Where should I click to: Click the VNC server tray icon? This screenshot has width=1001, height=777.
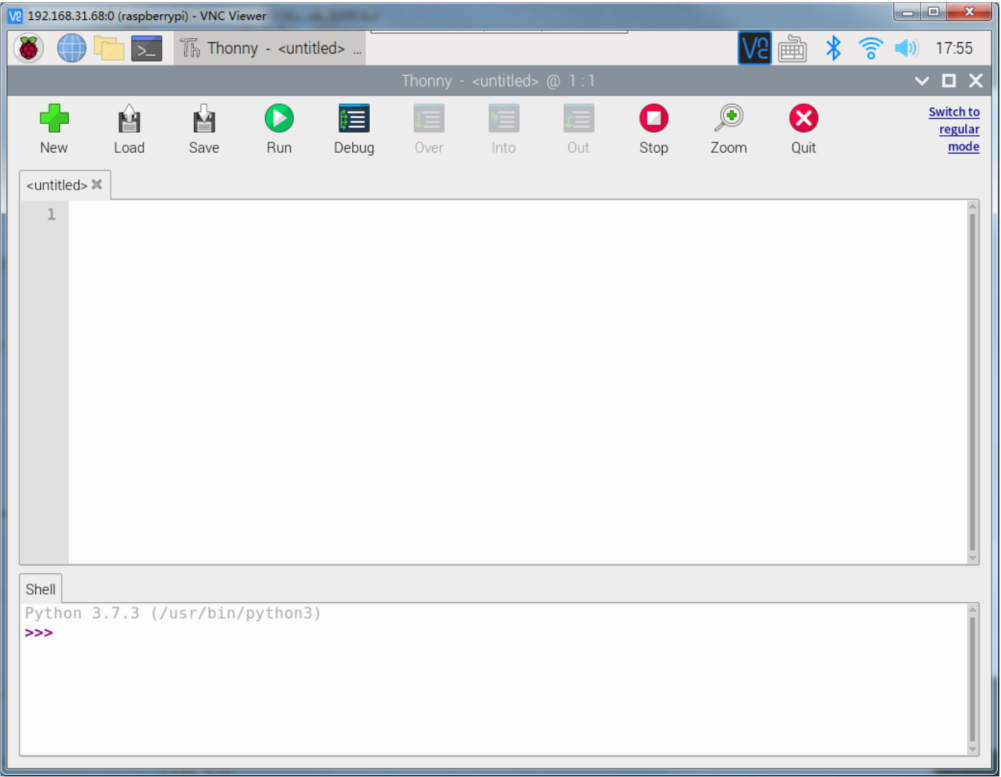click(x=755, y=48)
